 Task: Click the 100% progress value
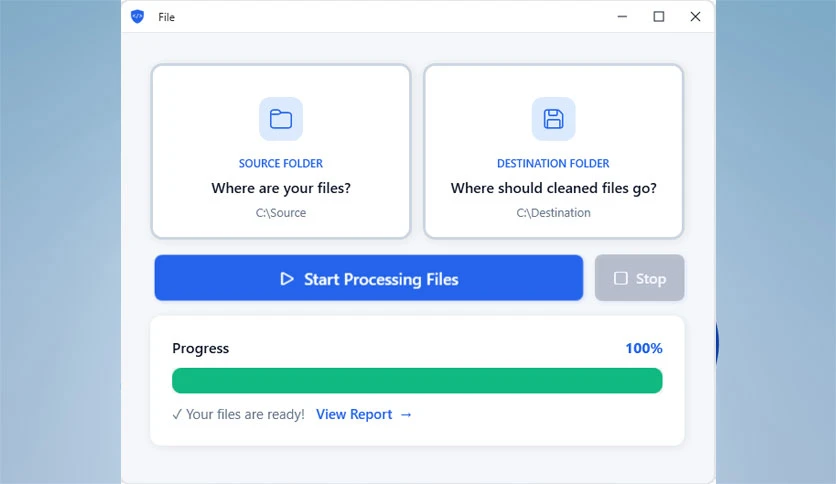(x=644, y=348)
